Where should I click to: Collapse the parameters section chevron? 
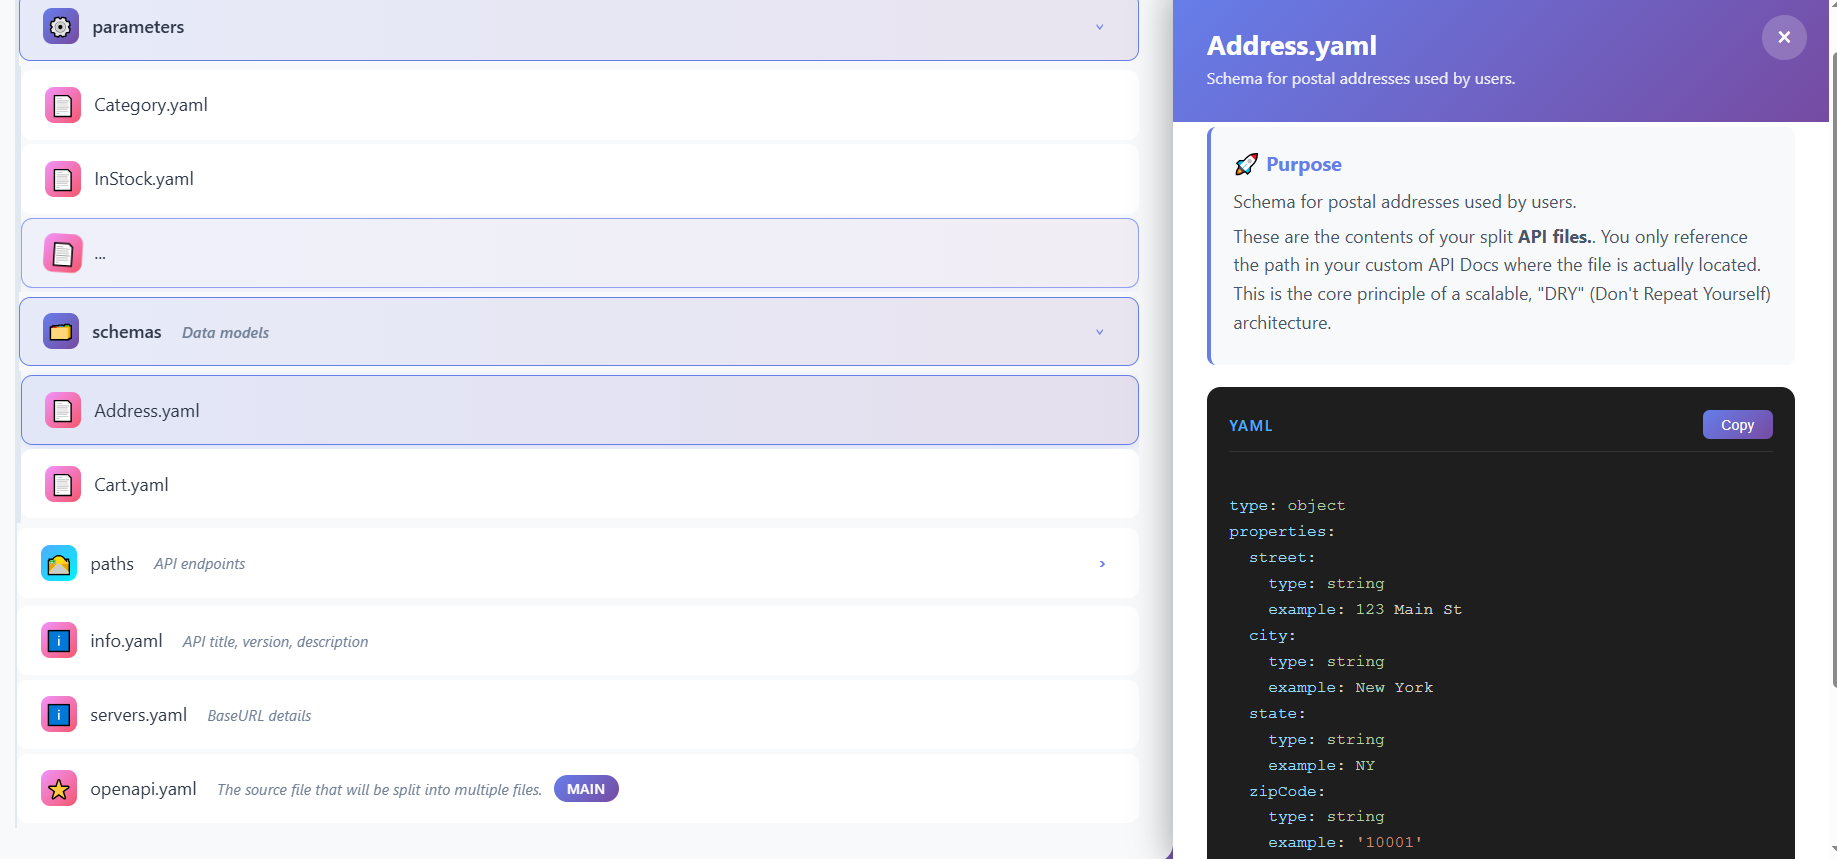pos(1099,27)
